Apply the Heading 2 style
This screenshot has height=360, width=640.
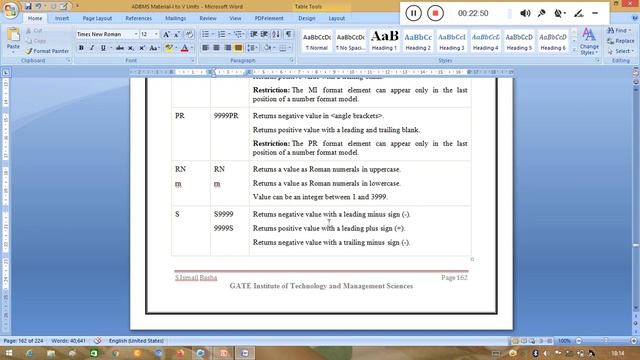coord(418,40)
